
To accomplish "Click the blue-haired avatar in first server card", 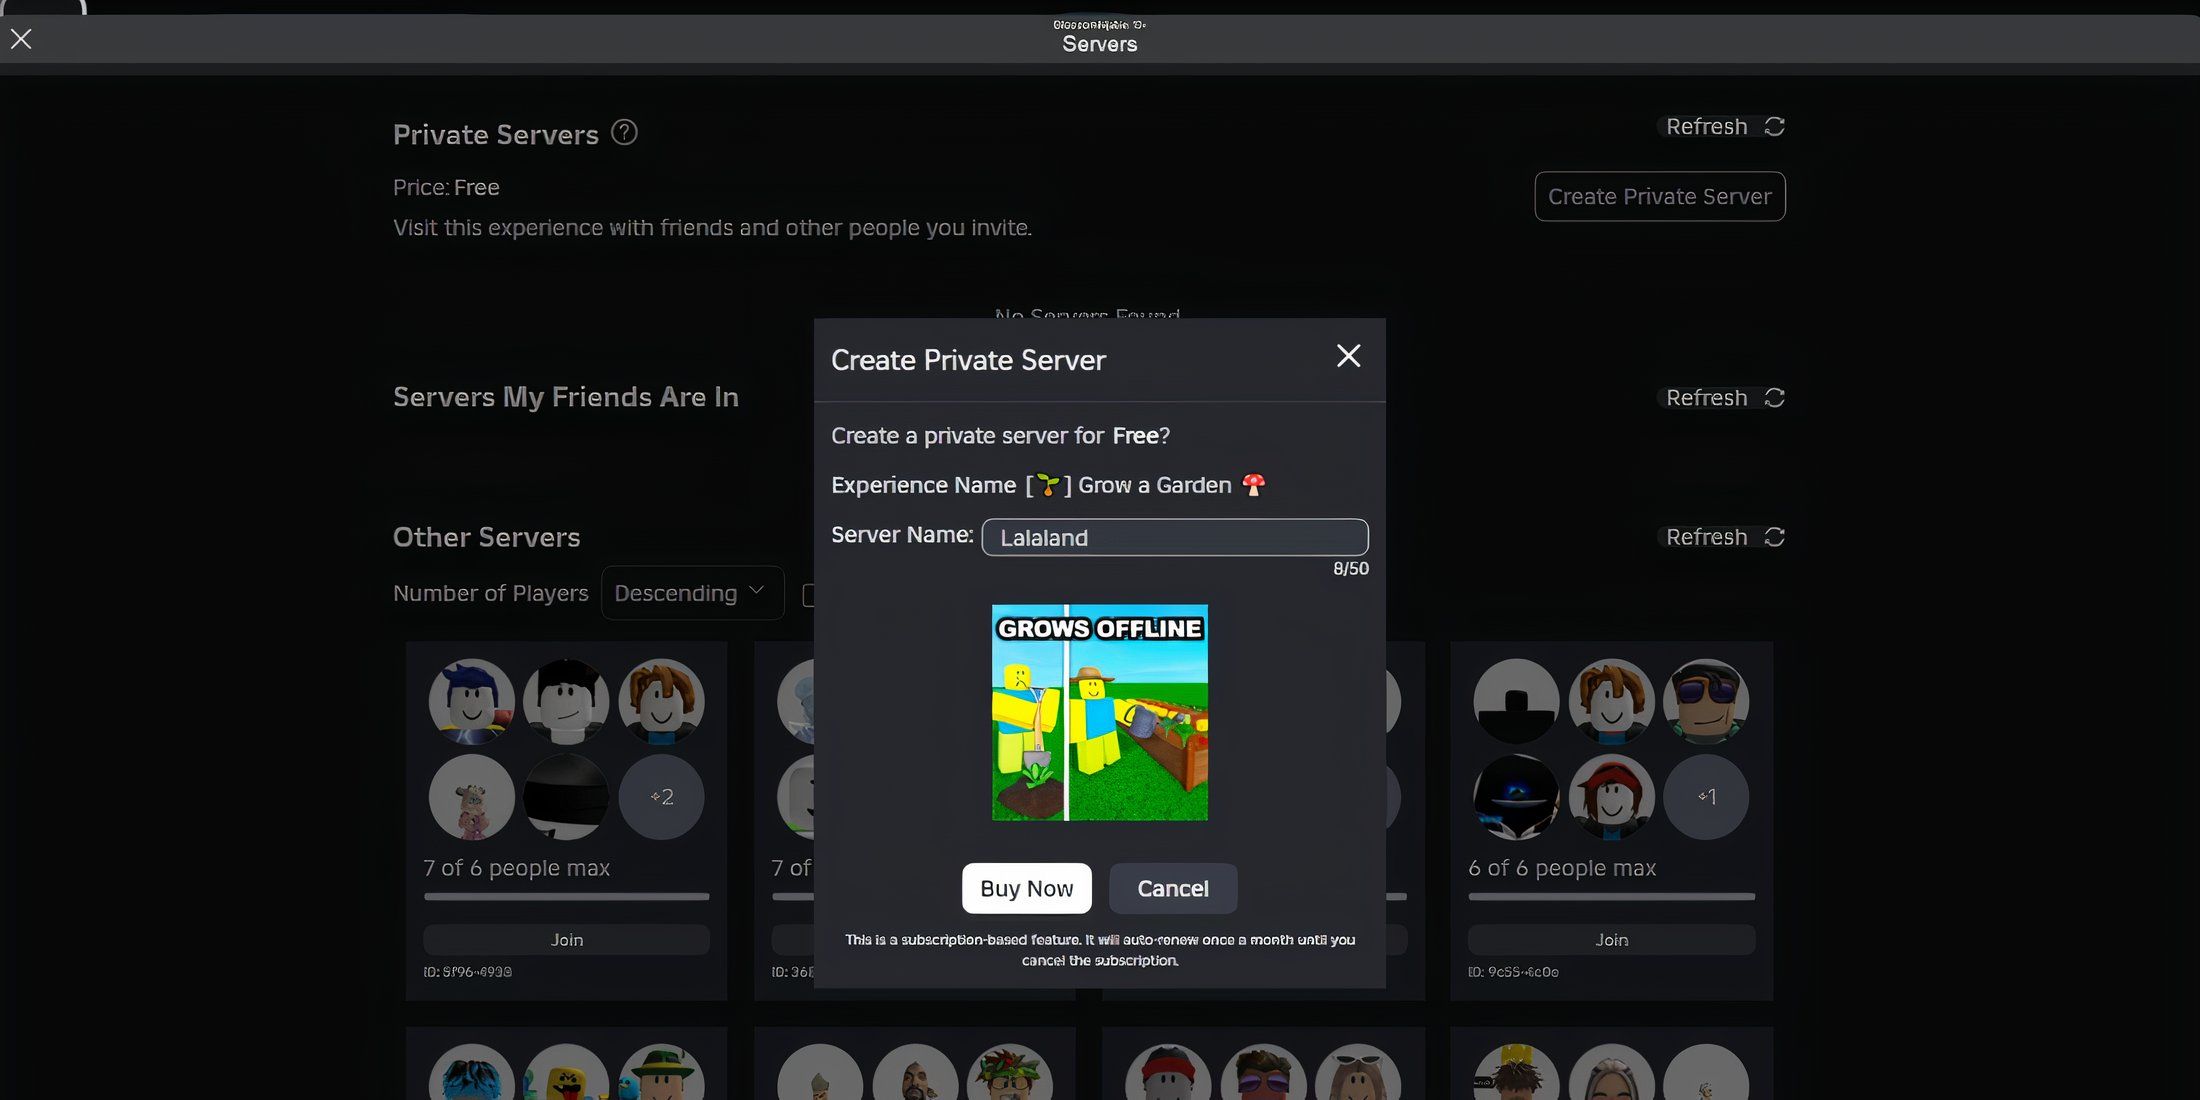I will pos(471,701).
